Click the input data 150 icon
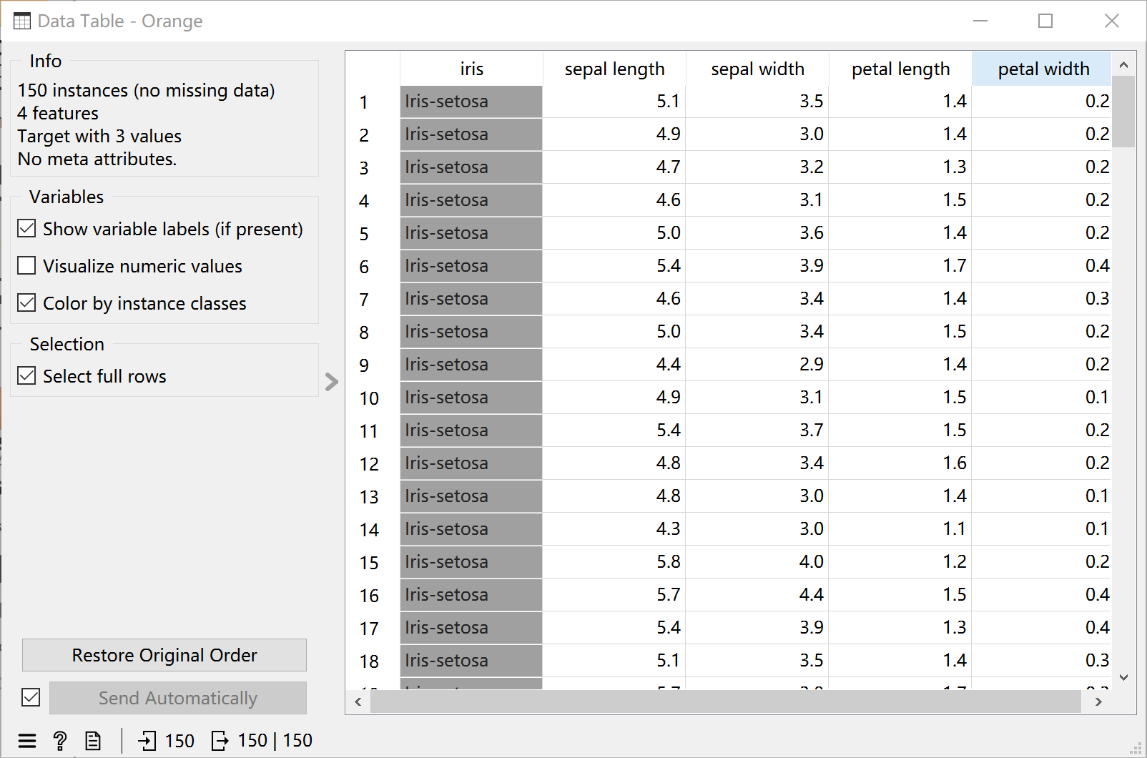Viewport: 1147px width, 758px height. pyautogui.click(x=147, y=741)
